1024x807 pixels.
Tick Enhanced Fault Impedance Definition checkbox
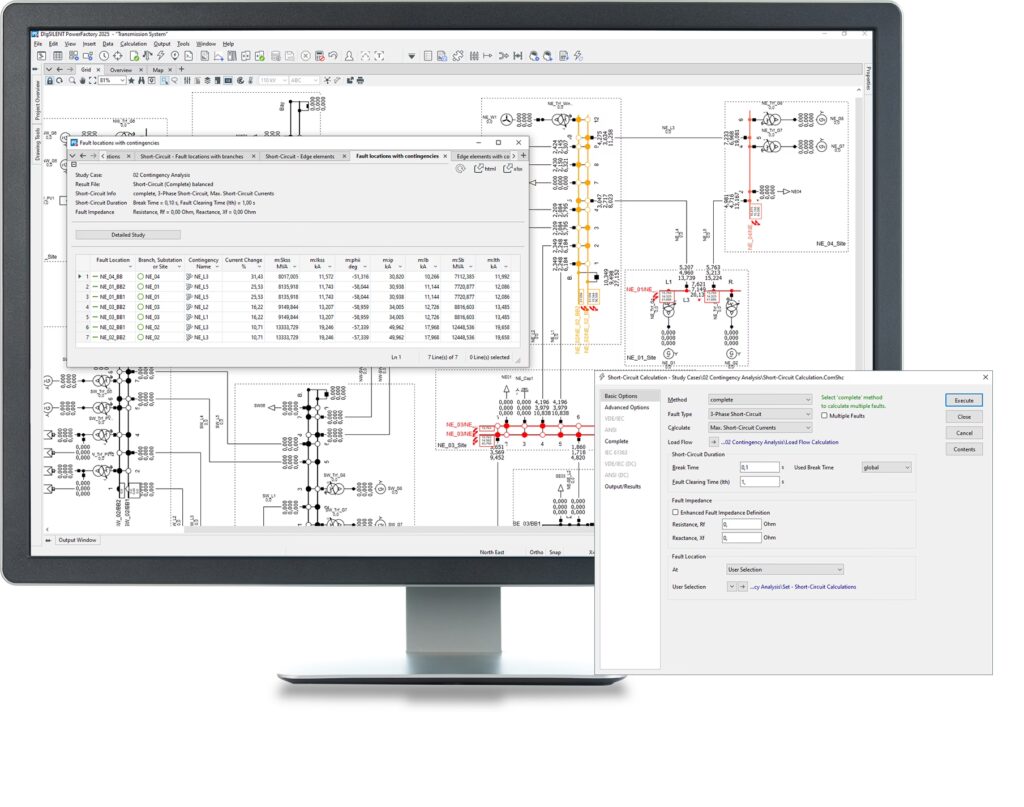pyautogui.click(x=676, y=512)
